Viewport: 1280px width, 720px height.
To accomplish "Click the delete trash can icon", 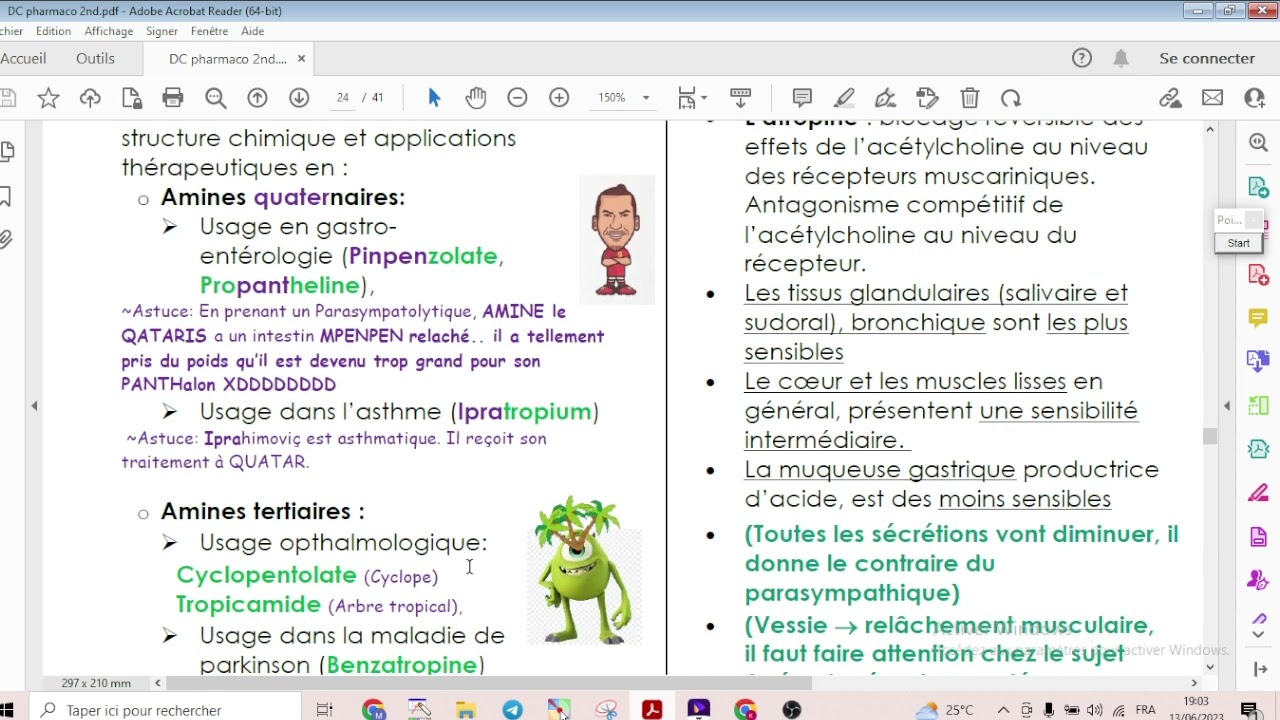I will (969, 98).
